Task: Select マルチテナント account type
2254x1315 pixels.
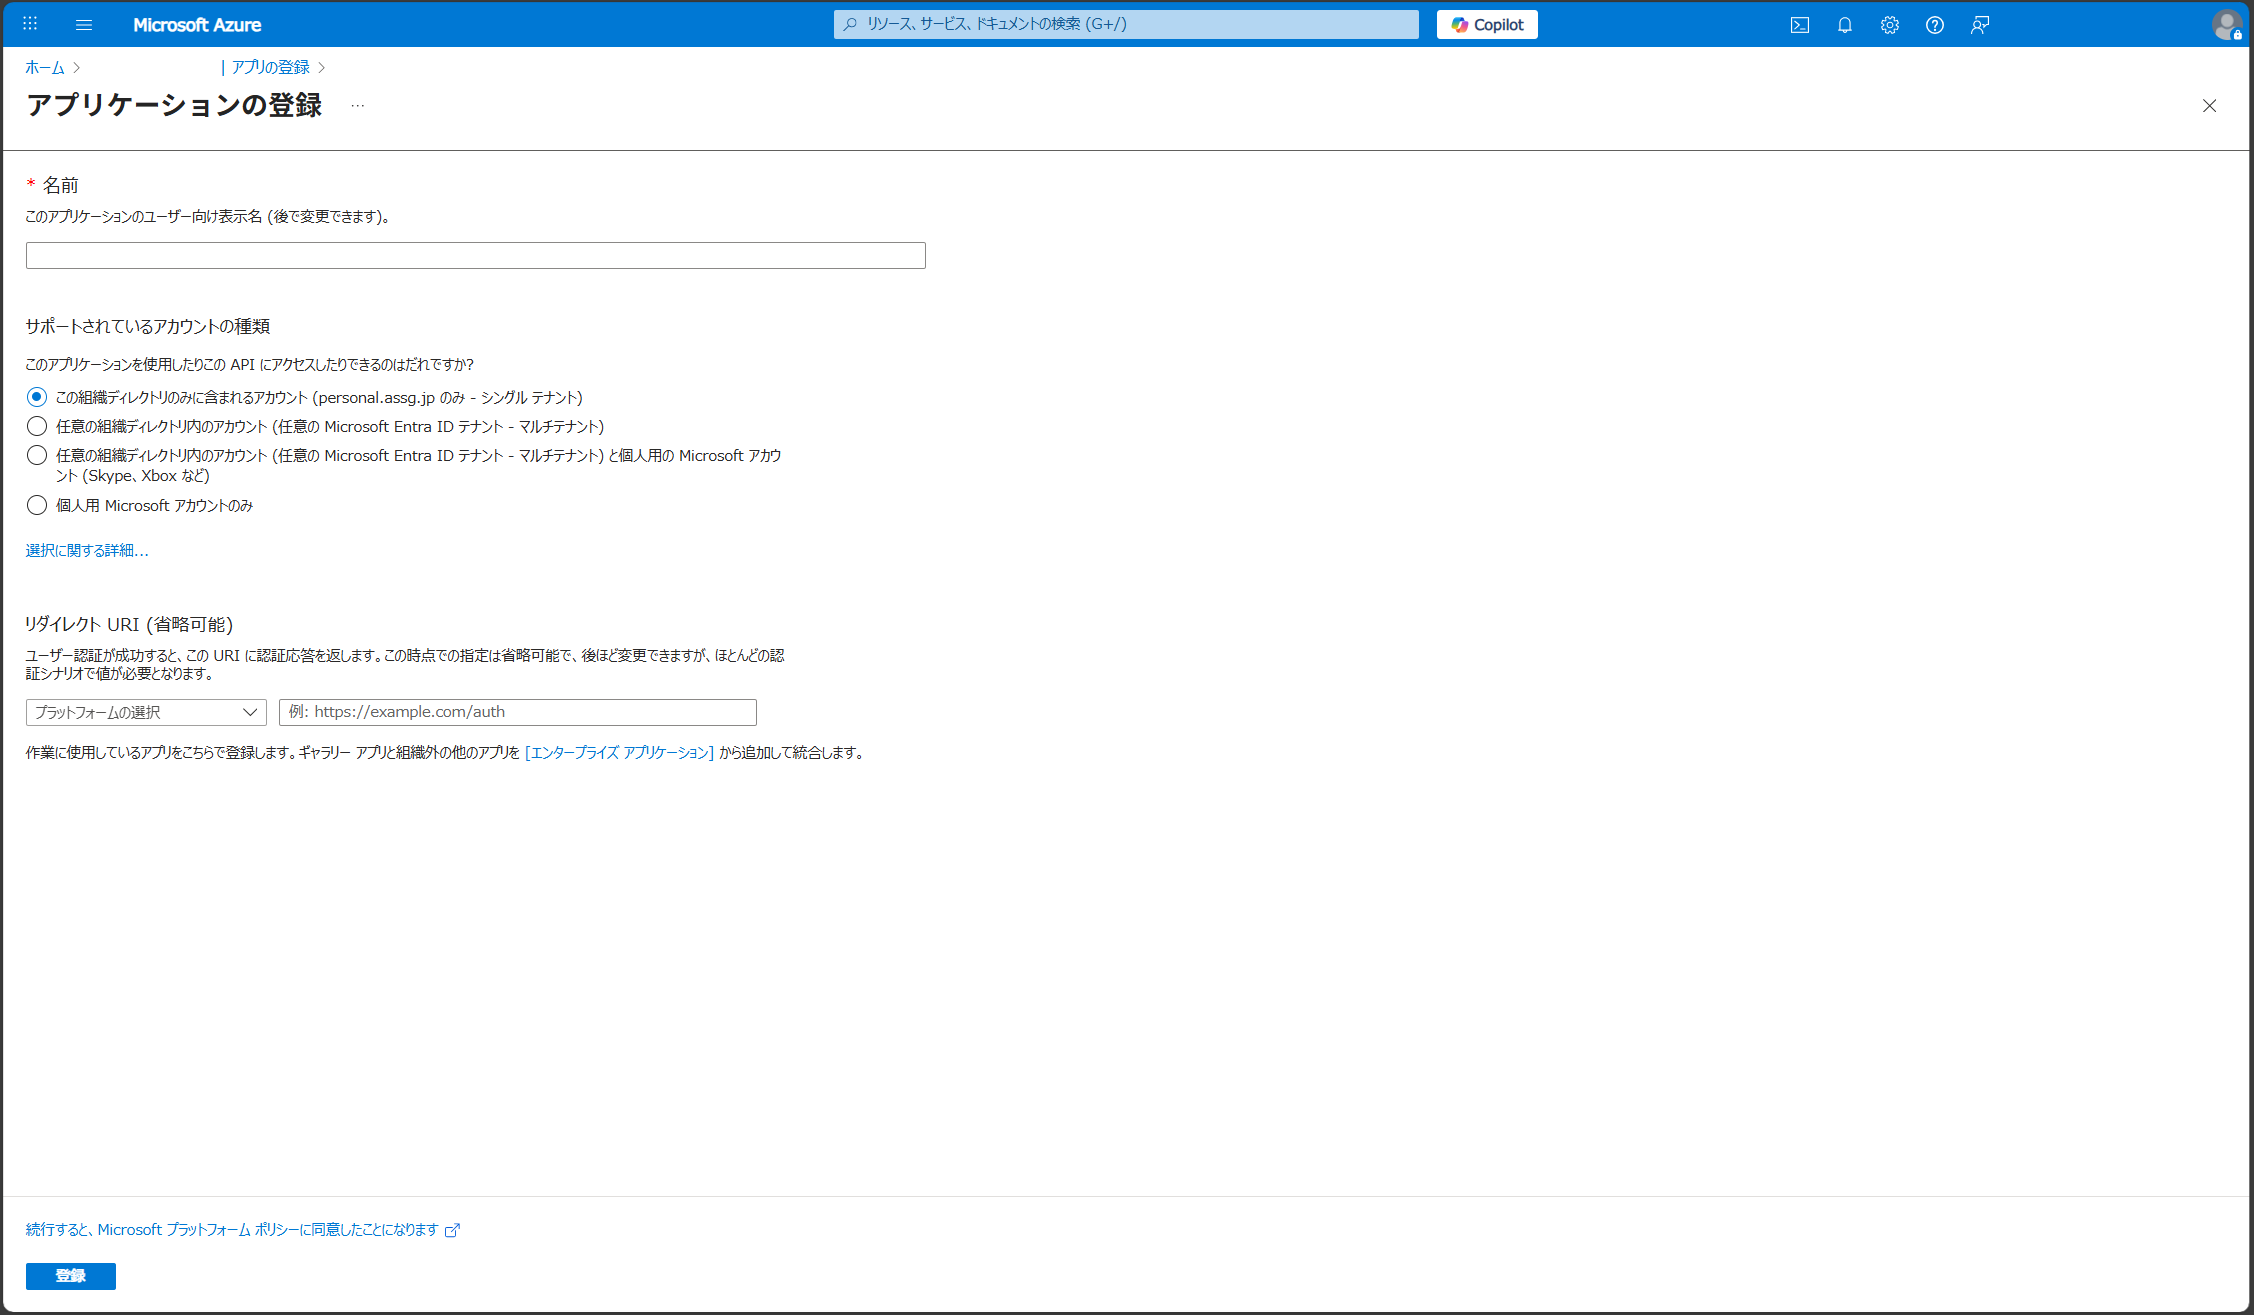Action: (x=37, y=426)
